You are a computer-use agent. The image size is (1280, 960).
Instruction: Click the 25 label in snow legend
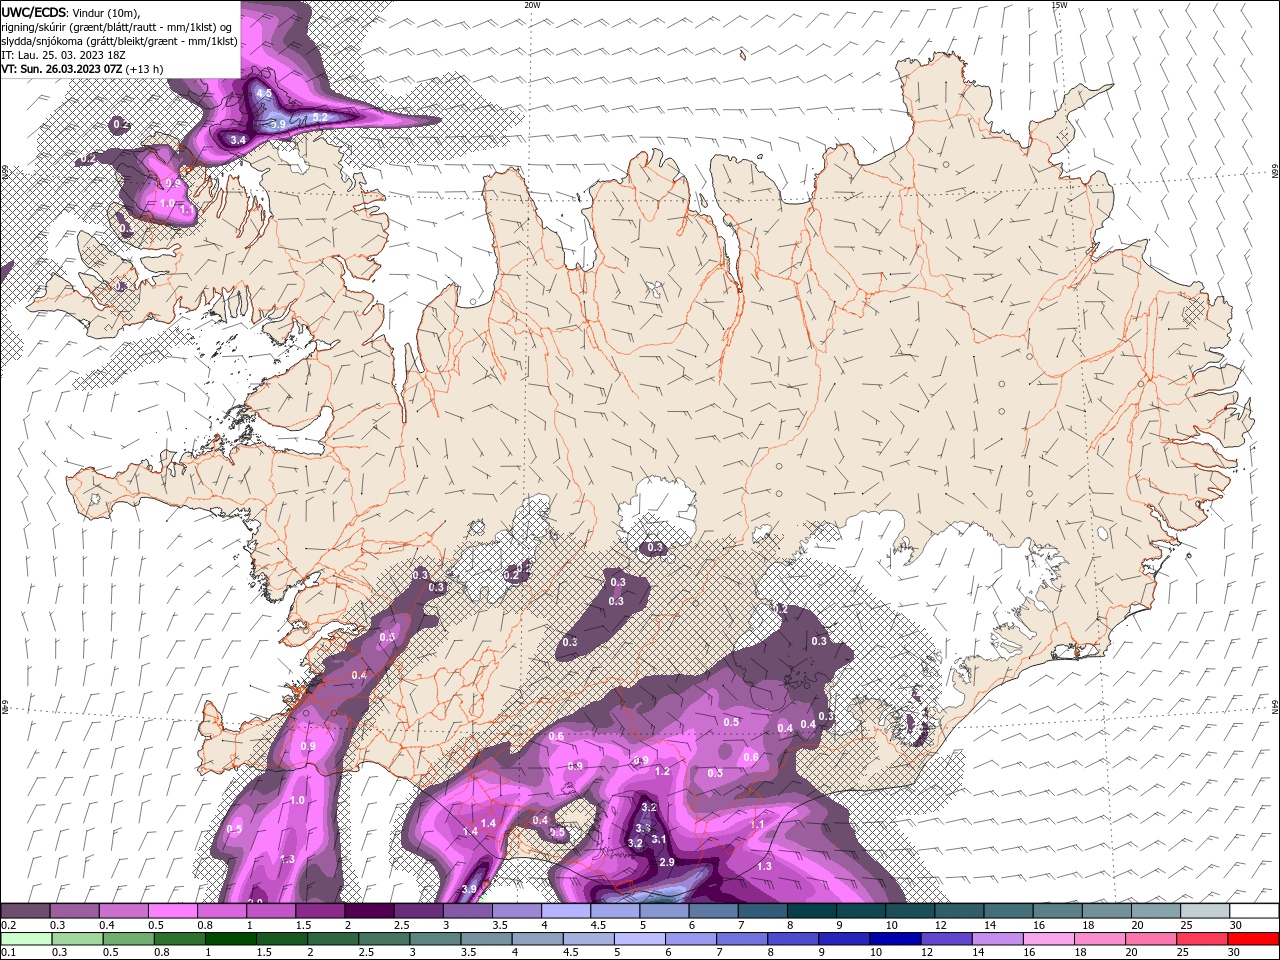(1187, 925)
